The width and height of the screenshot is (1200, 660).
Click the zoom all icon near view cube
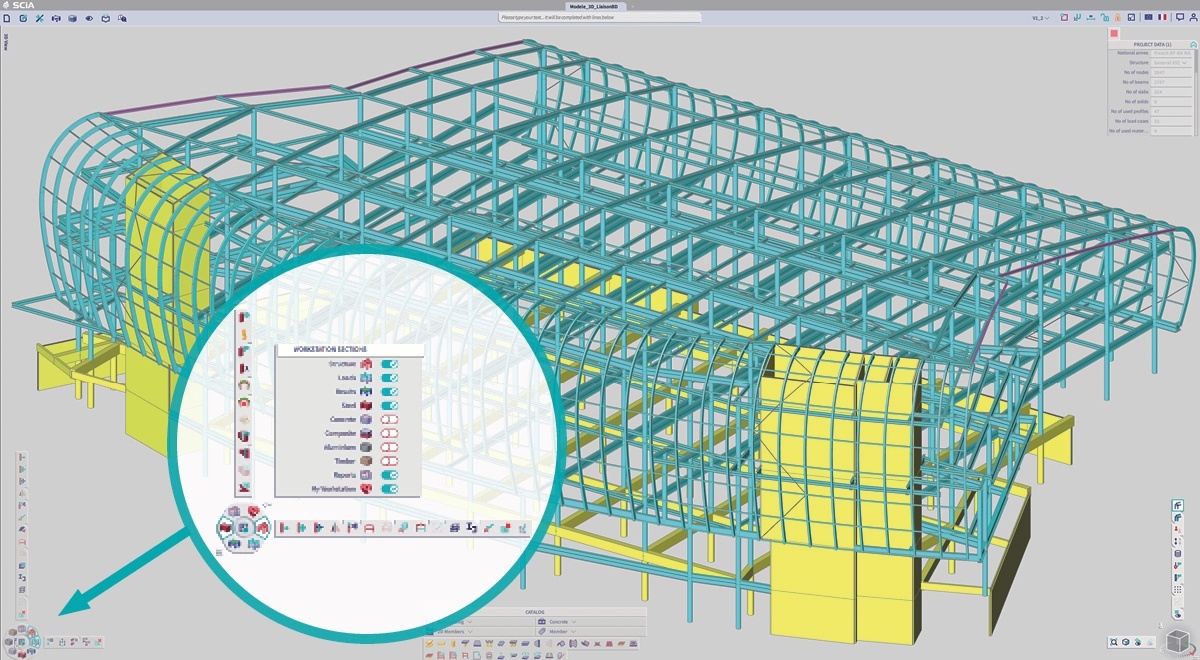pyautogui.click(x=1112, y=642)
